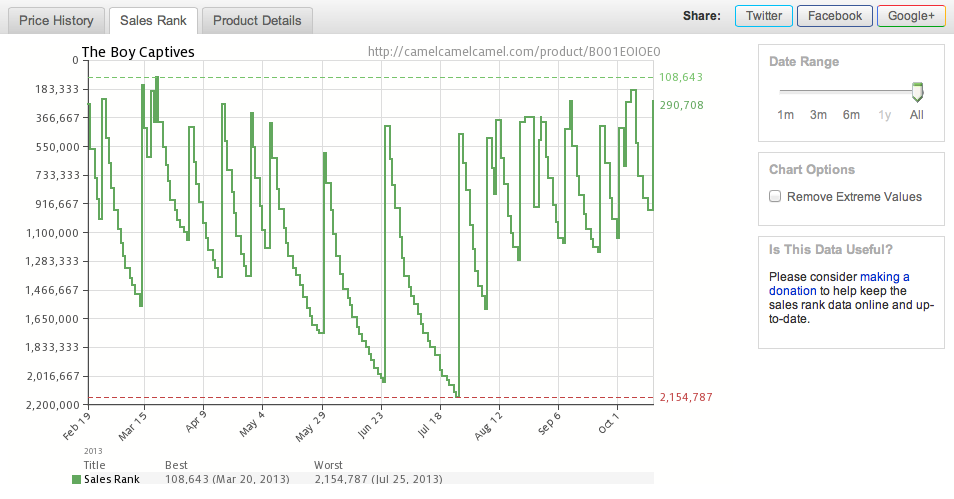954x499 pixels.
Task: Share via the Facebook button
Action: [x=835, y=16]
